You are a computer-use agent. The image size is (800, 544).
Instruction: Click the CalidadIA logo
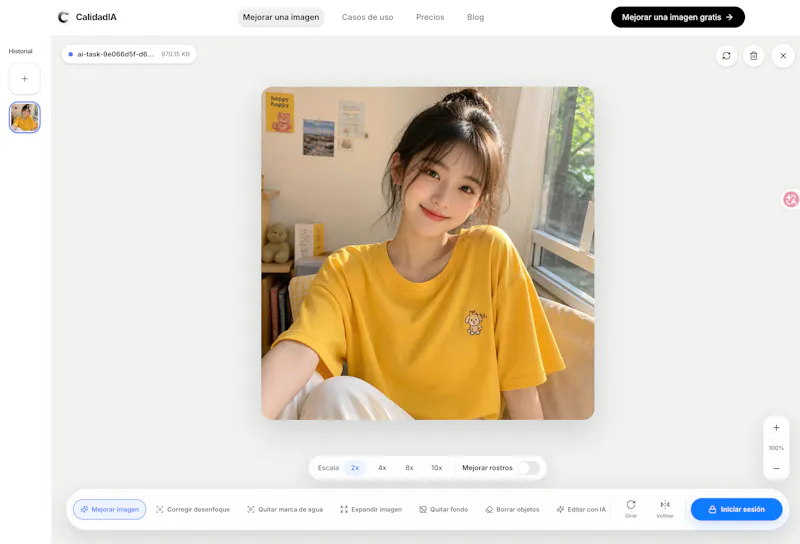point(87,17)
